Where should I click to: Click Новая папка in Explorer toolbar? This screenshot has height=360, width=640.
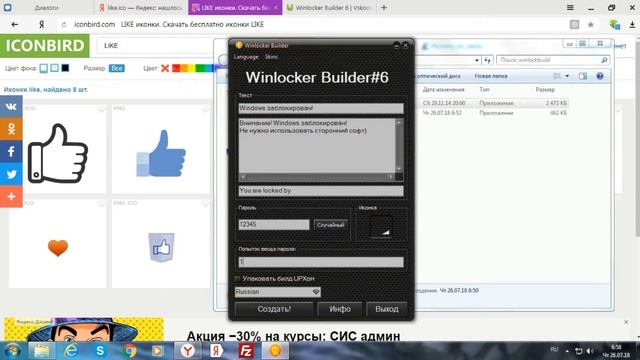pyautogui.click(x=491, y=76)
